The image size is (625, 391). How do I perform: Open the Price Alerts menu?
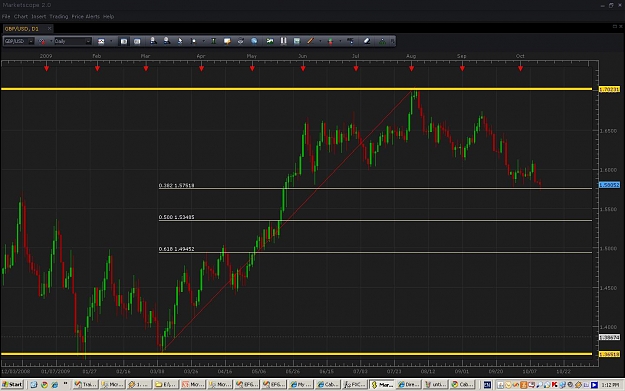85,16
